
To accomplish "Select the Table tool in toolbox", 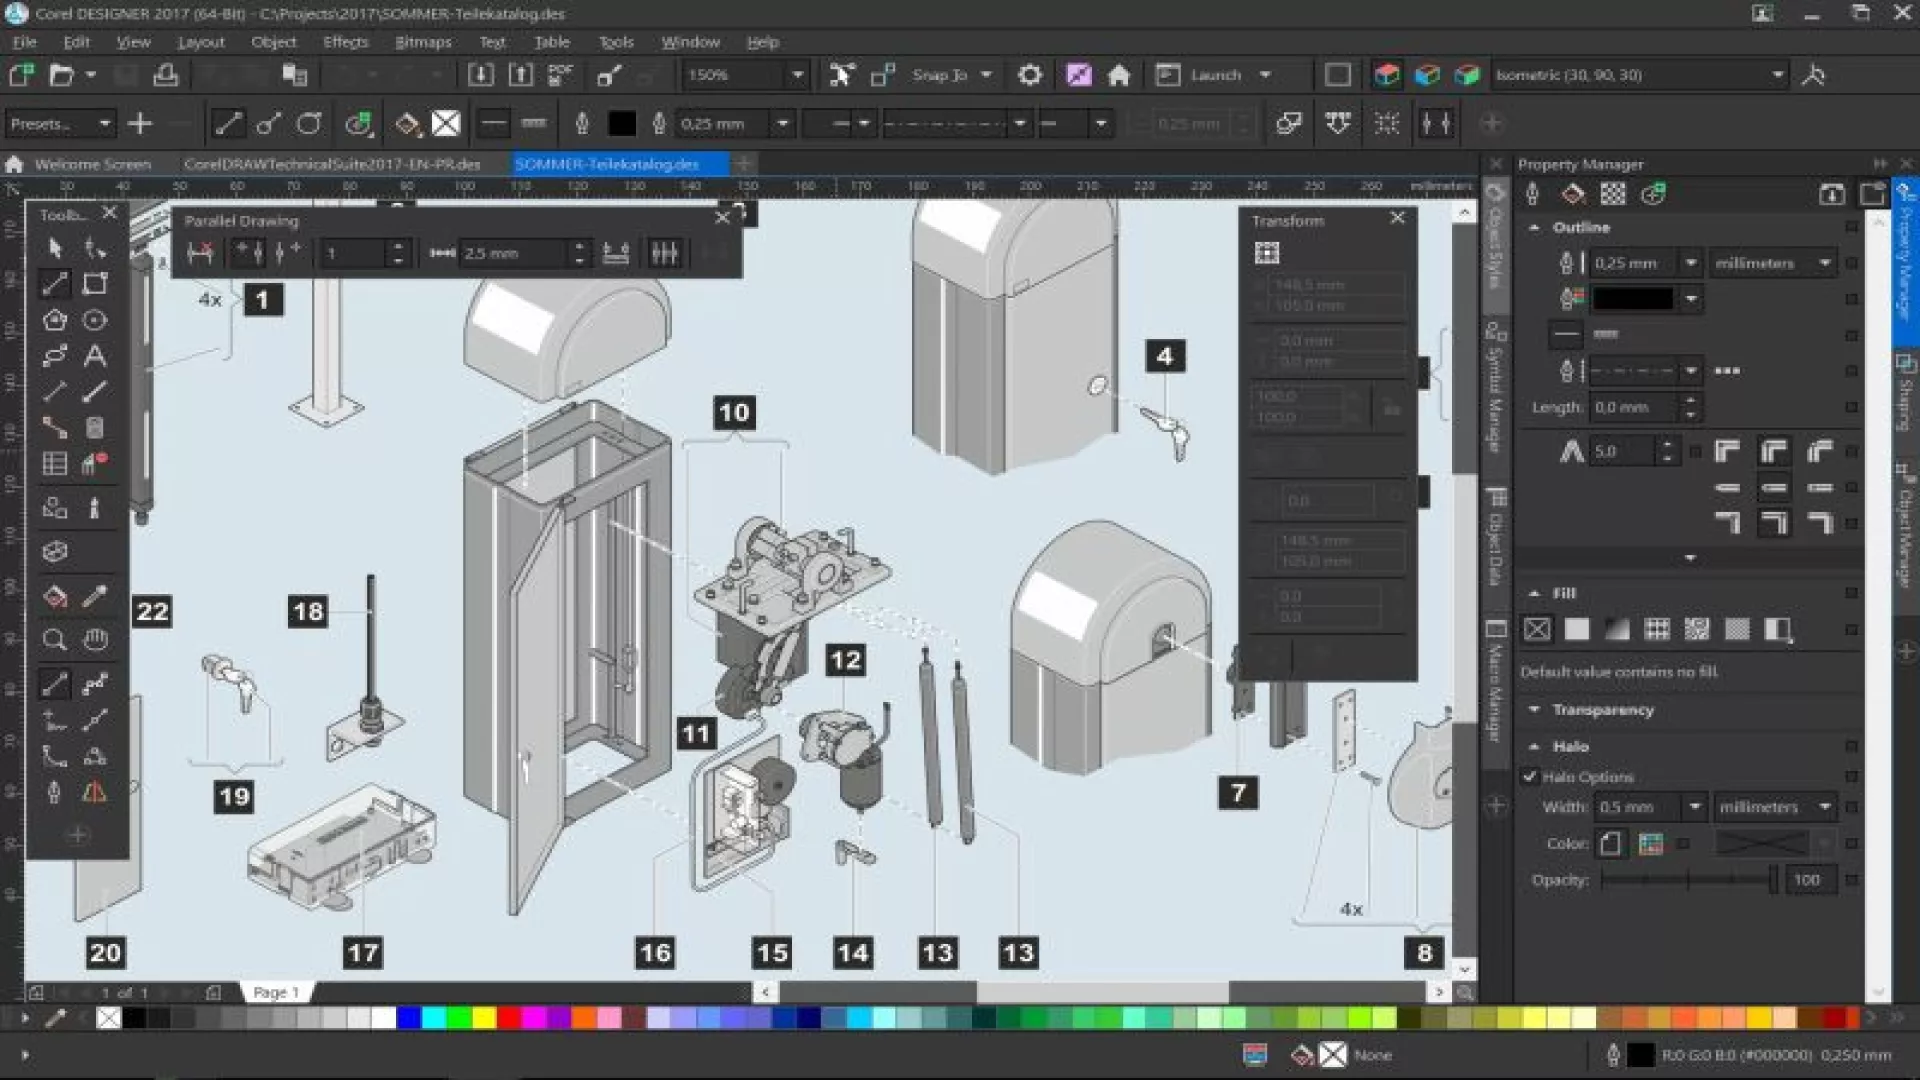I will [x=55, y=464].
